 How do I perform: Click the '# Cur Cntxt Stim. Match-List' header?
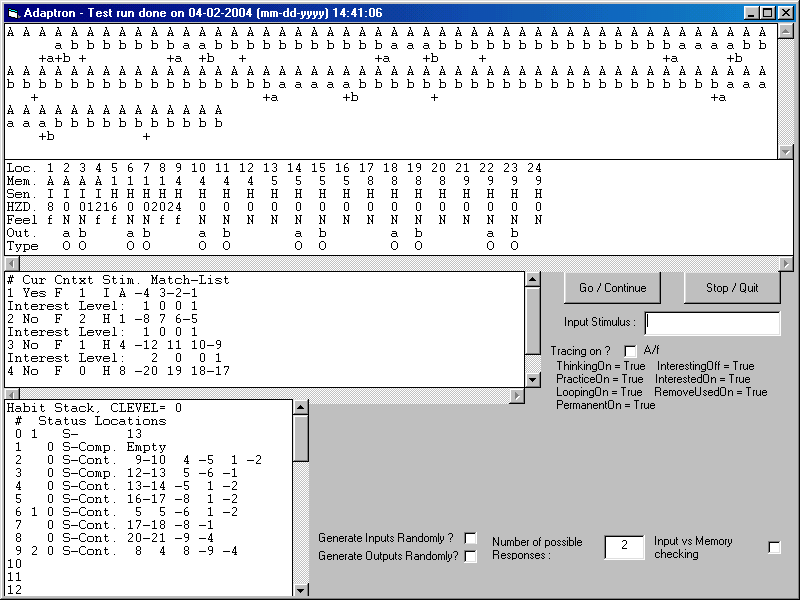click(x=118, y=280)
